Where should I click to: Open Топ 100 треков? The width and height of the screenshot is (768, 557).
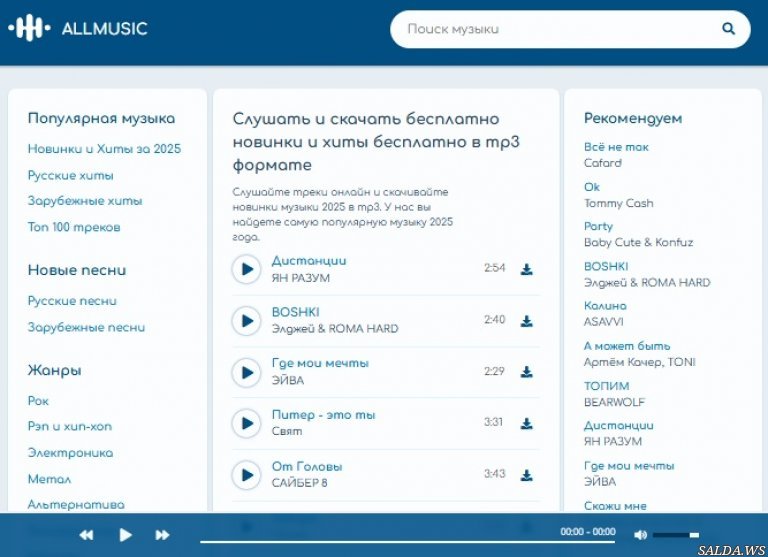click(x=74, y=227)
